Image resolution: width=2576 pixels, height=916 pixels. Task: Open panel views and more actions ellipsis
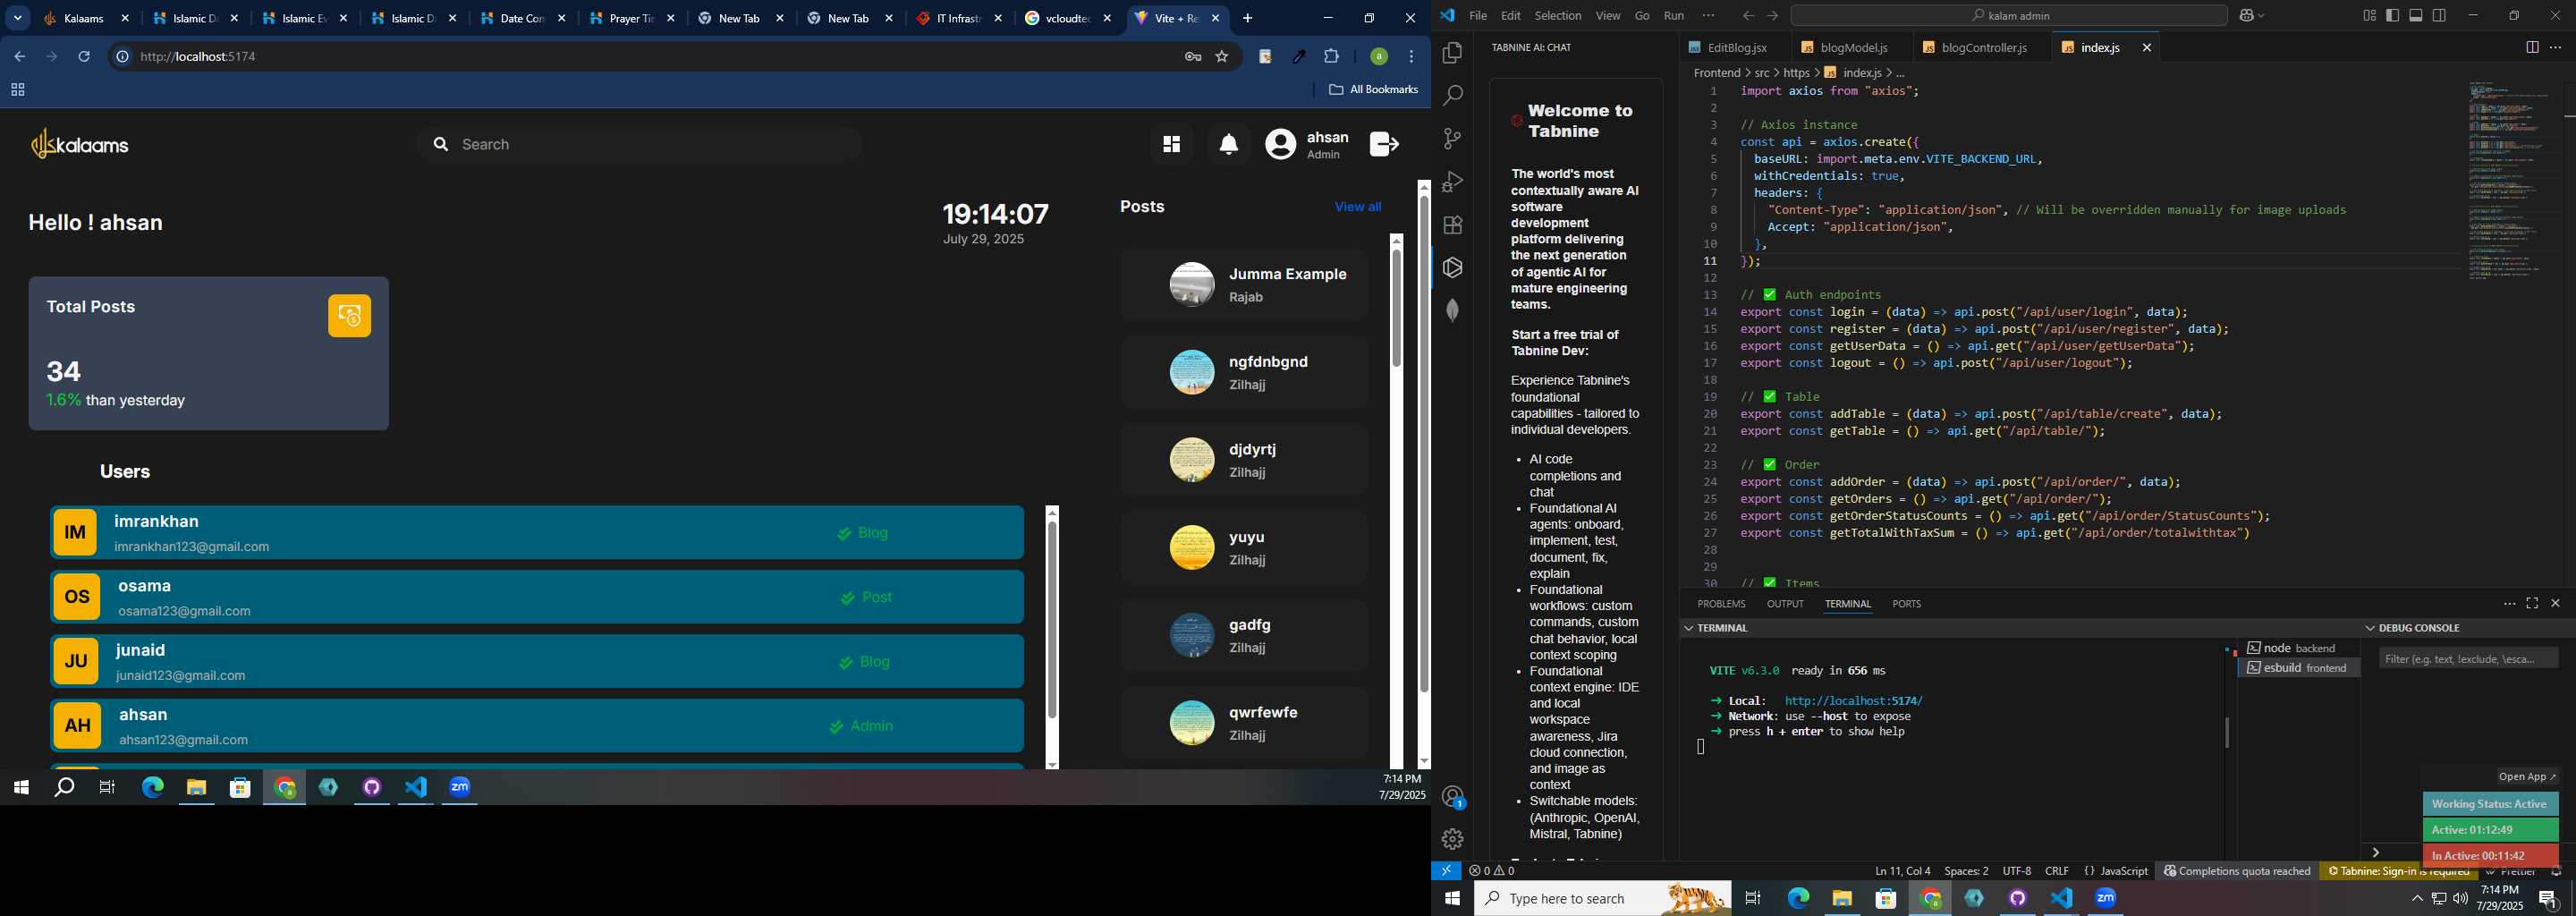coord(2509,604)
